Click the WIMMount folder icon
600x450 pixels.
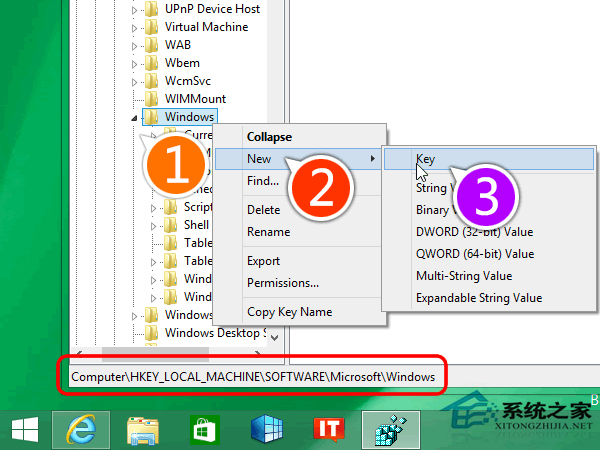coord(151,99)
